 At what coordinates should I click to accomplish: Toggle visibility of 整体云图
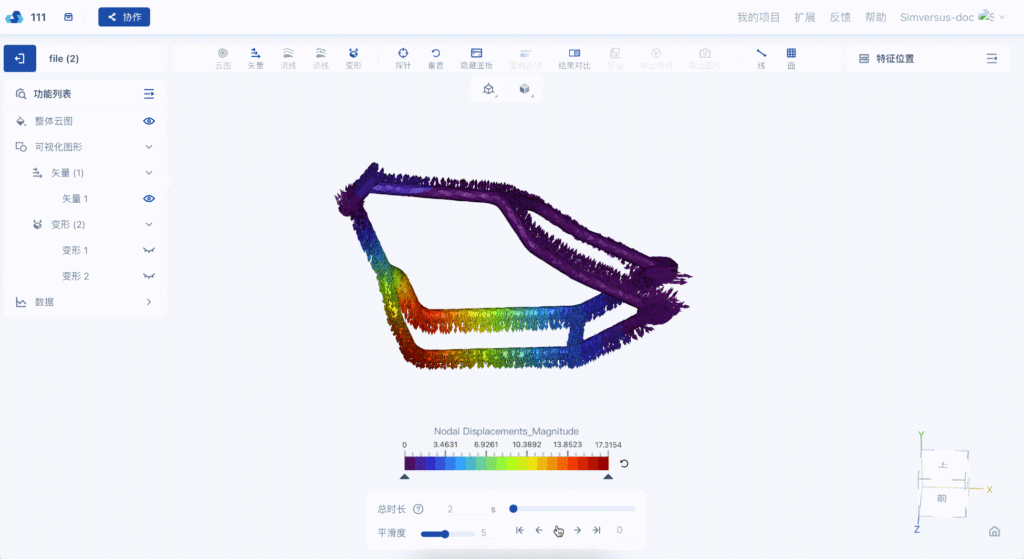coord(149,121)
